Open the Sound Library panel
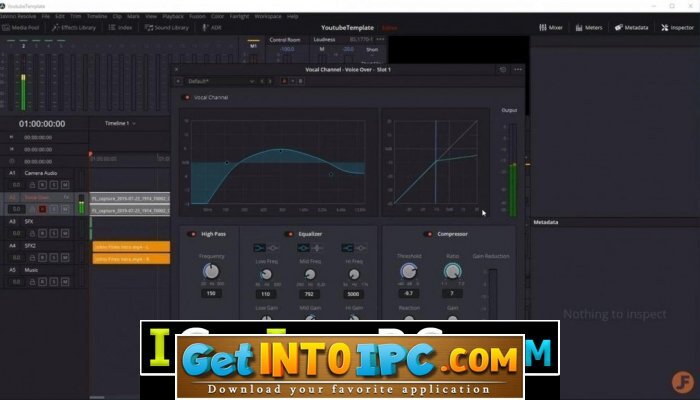This screenshot has width=700, height=400. [167, 27]
